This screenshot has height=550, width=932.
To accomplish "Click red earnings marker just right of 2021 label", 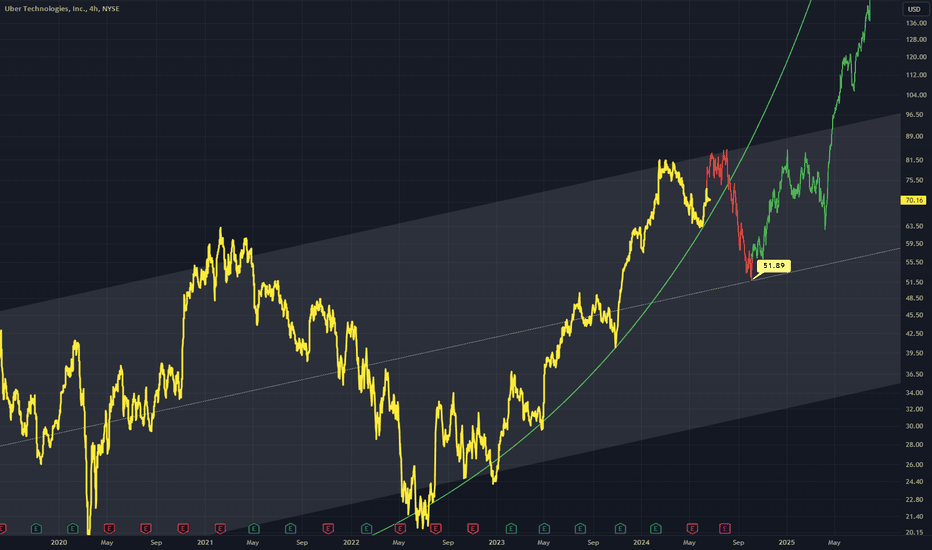I will (220, 528).
